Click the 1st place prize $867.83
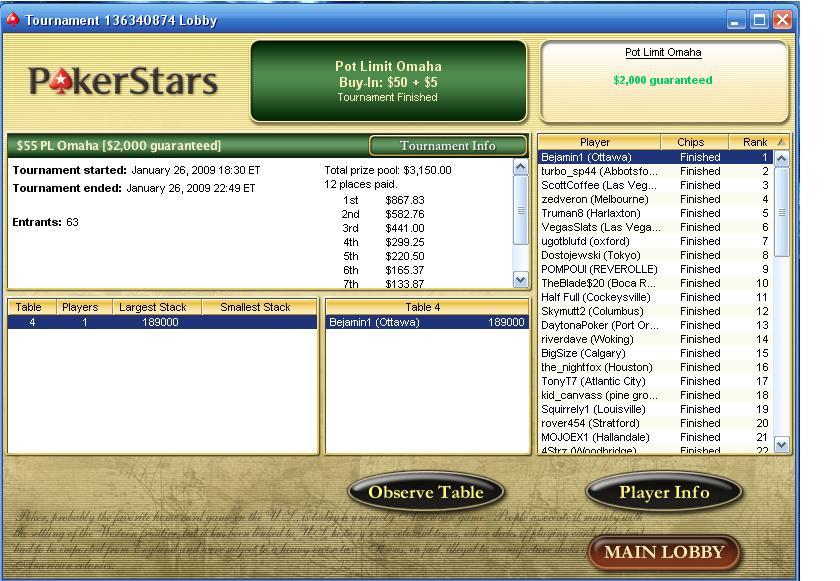This screenshot has height=581, width=840. tap(404, 200)
